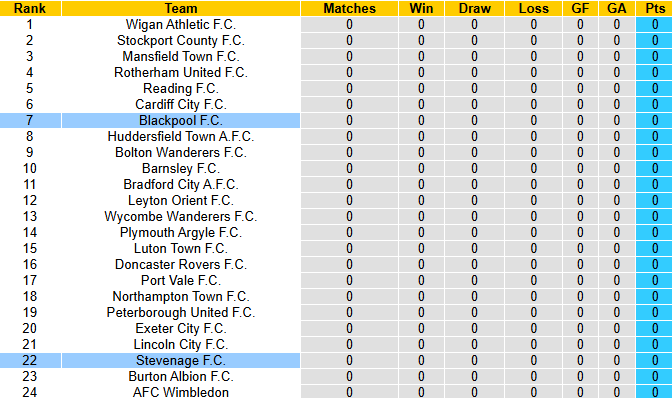Click the Matches column header
The image size is (672, 398).
349,9
